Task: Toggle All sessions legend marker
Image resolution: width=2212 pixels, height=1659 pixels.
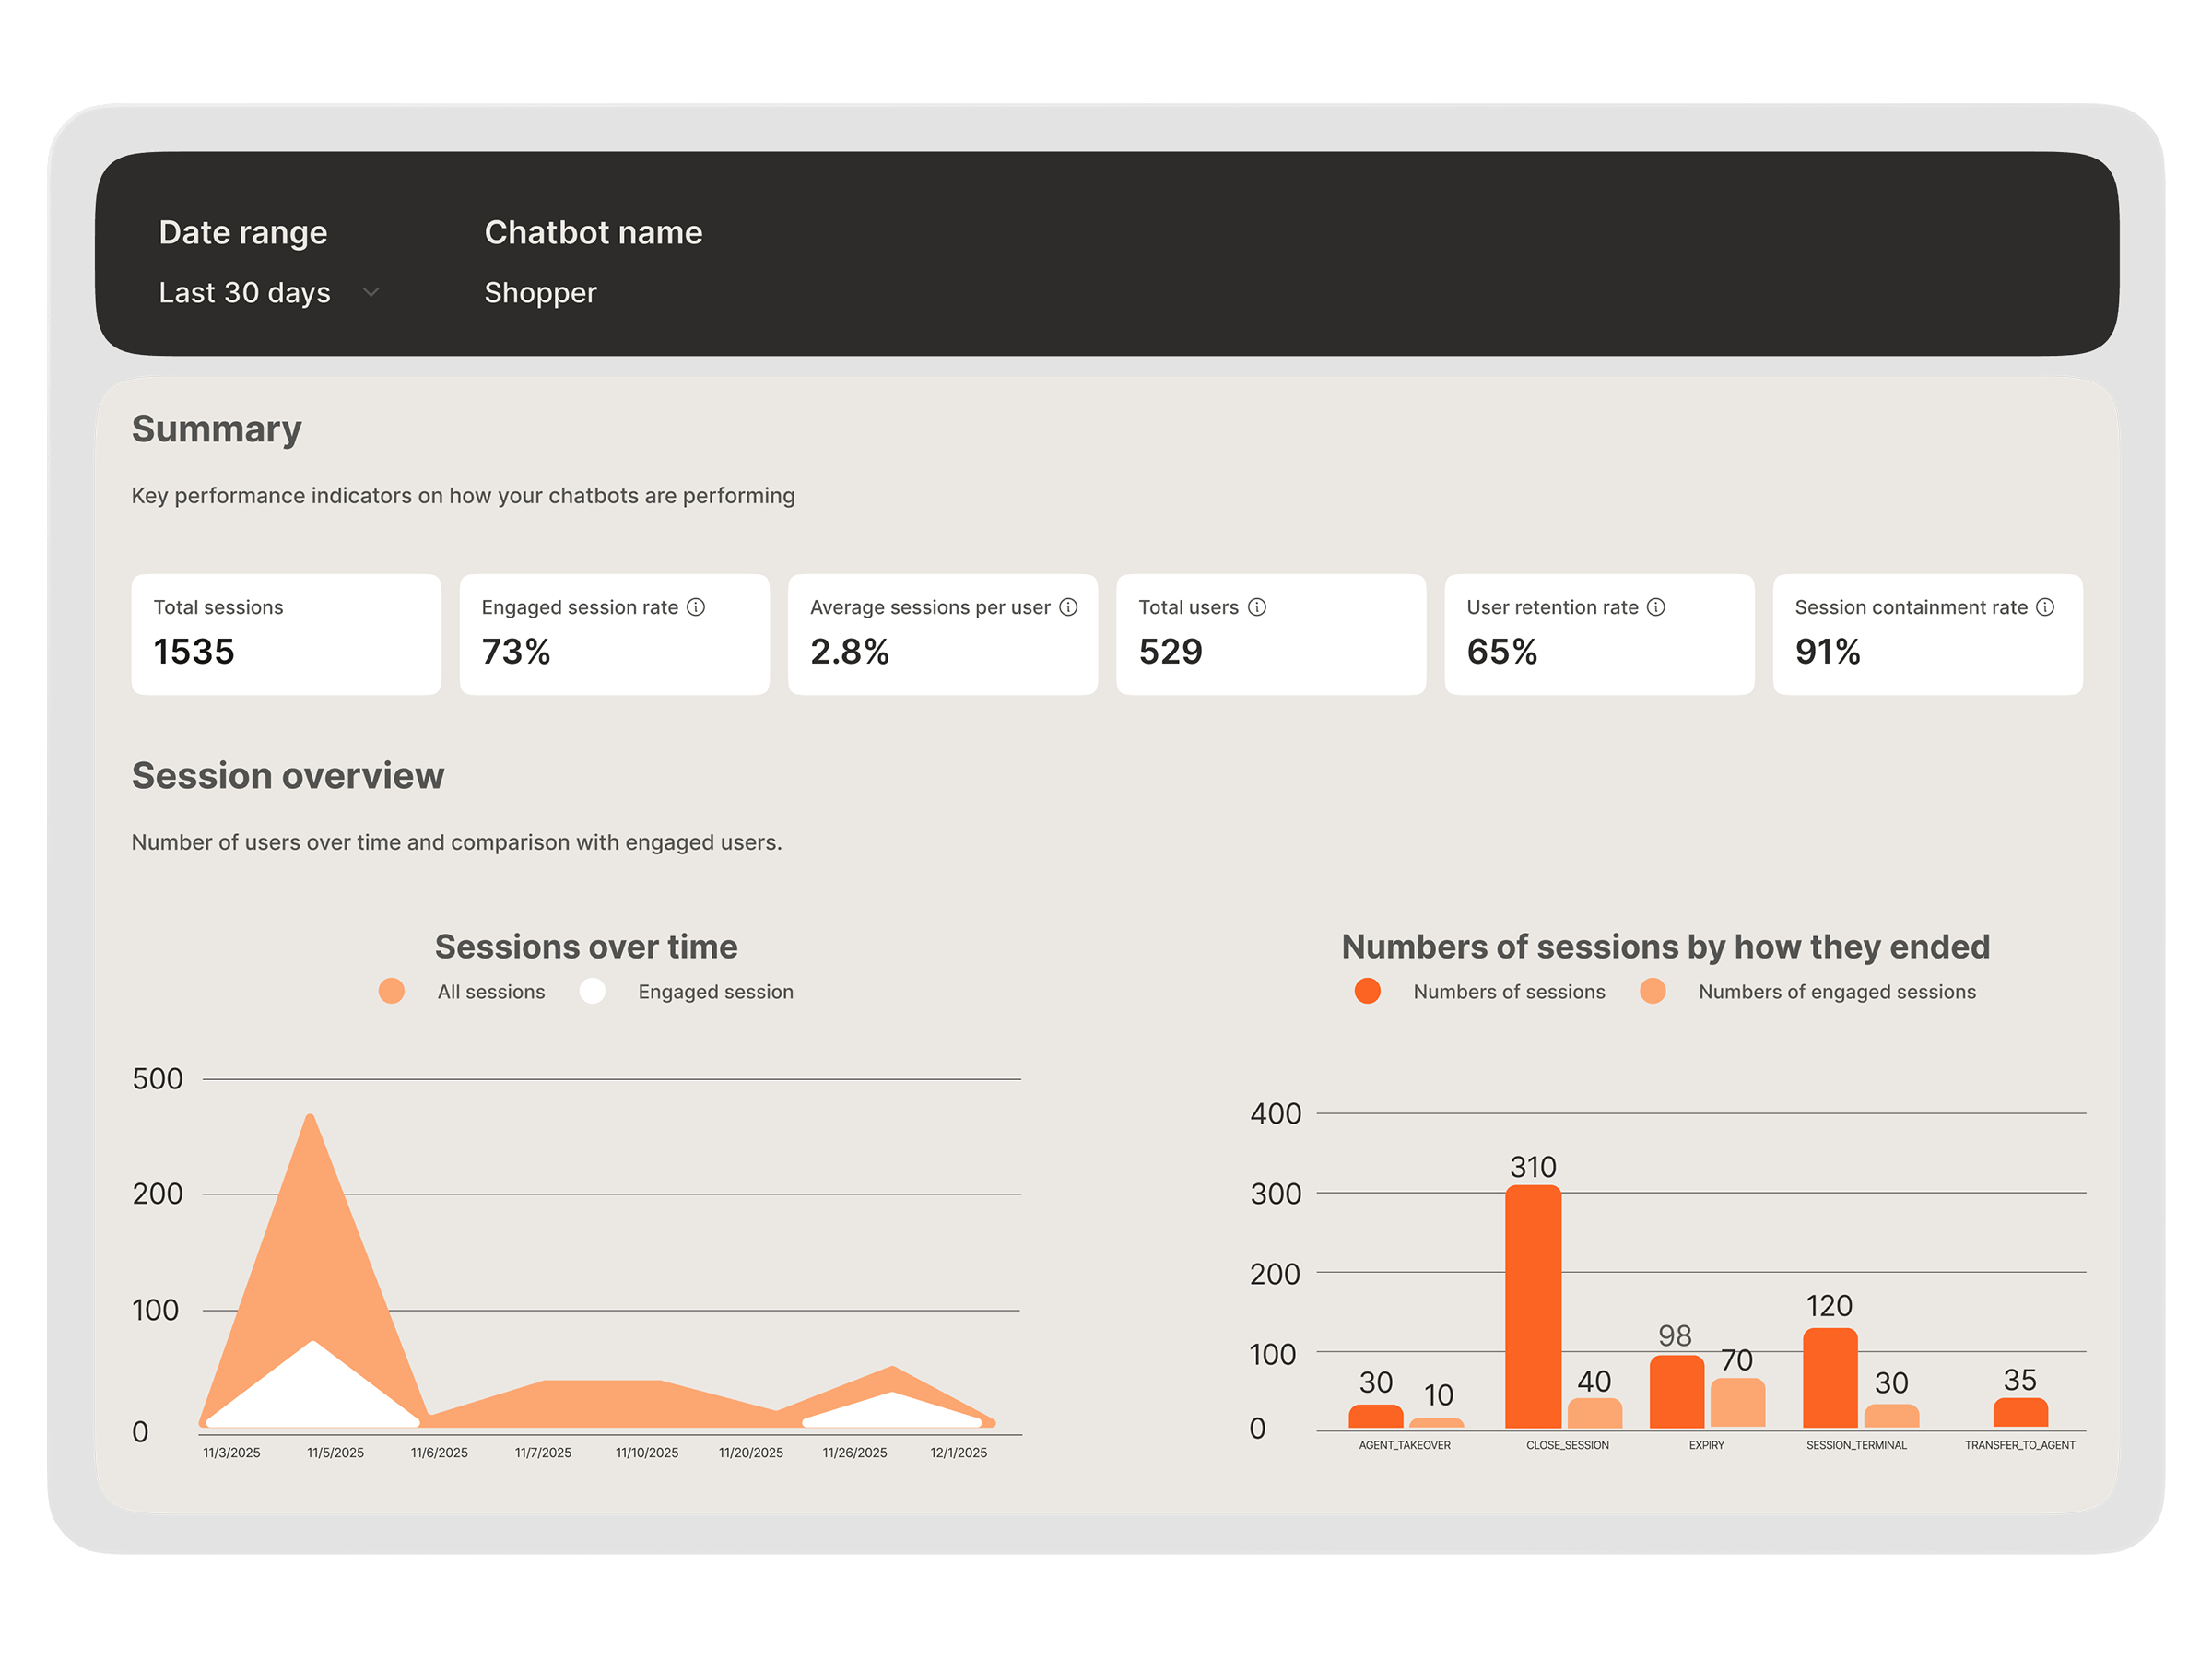Action: click(392, 991)
